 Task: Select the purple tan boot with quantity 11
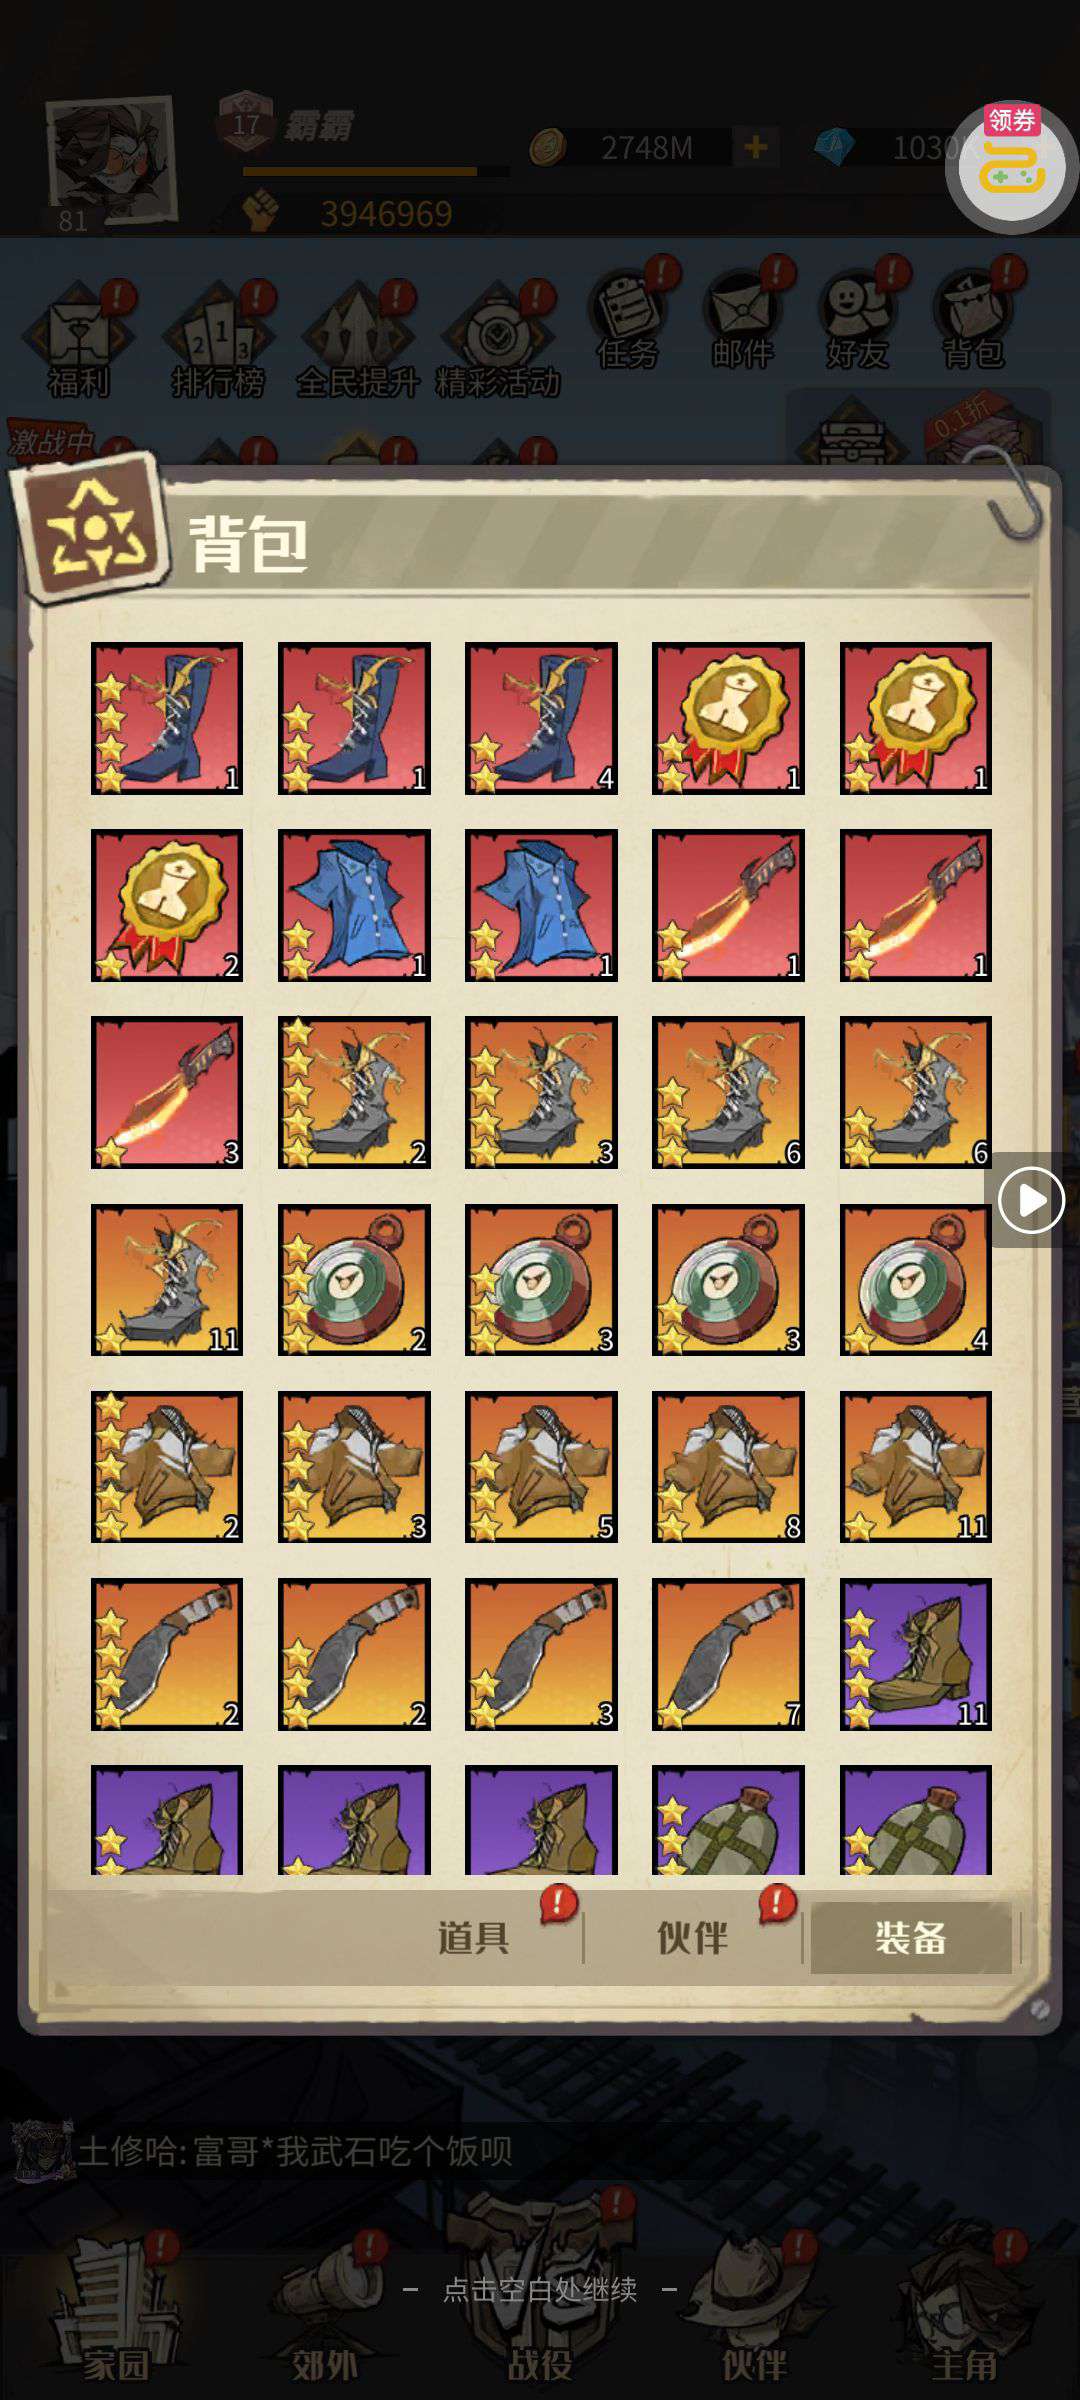(915, 1654)
